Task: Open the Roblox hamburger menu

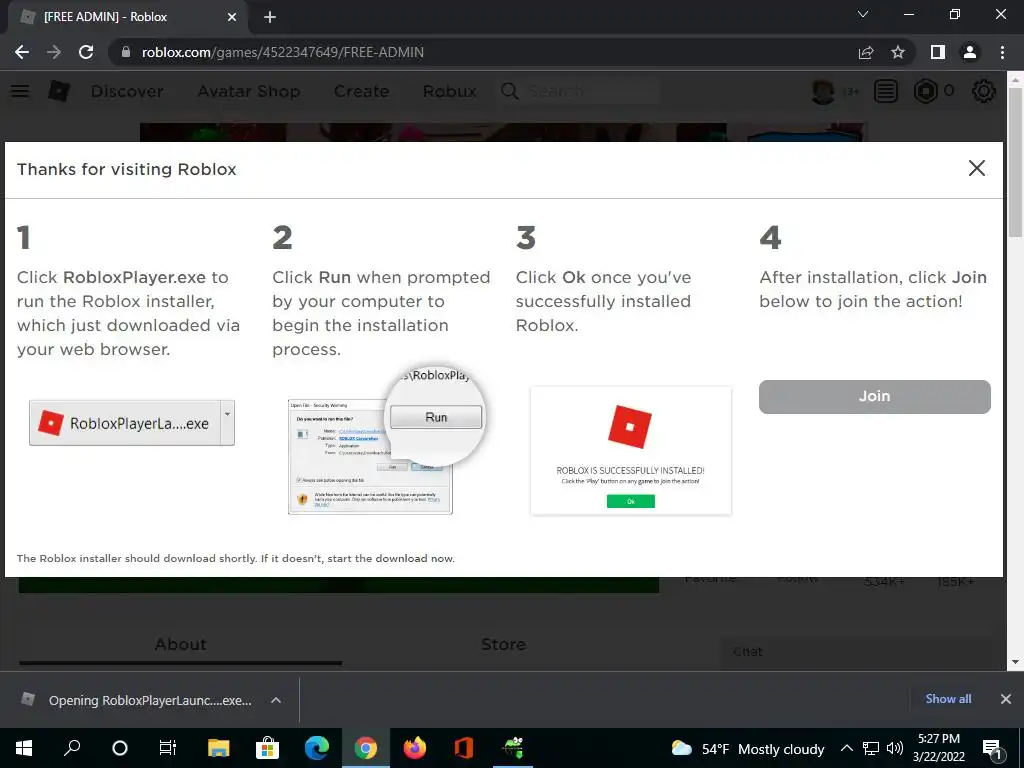Action: pos(20,91)
